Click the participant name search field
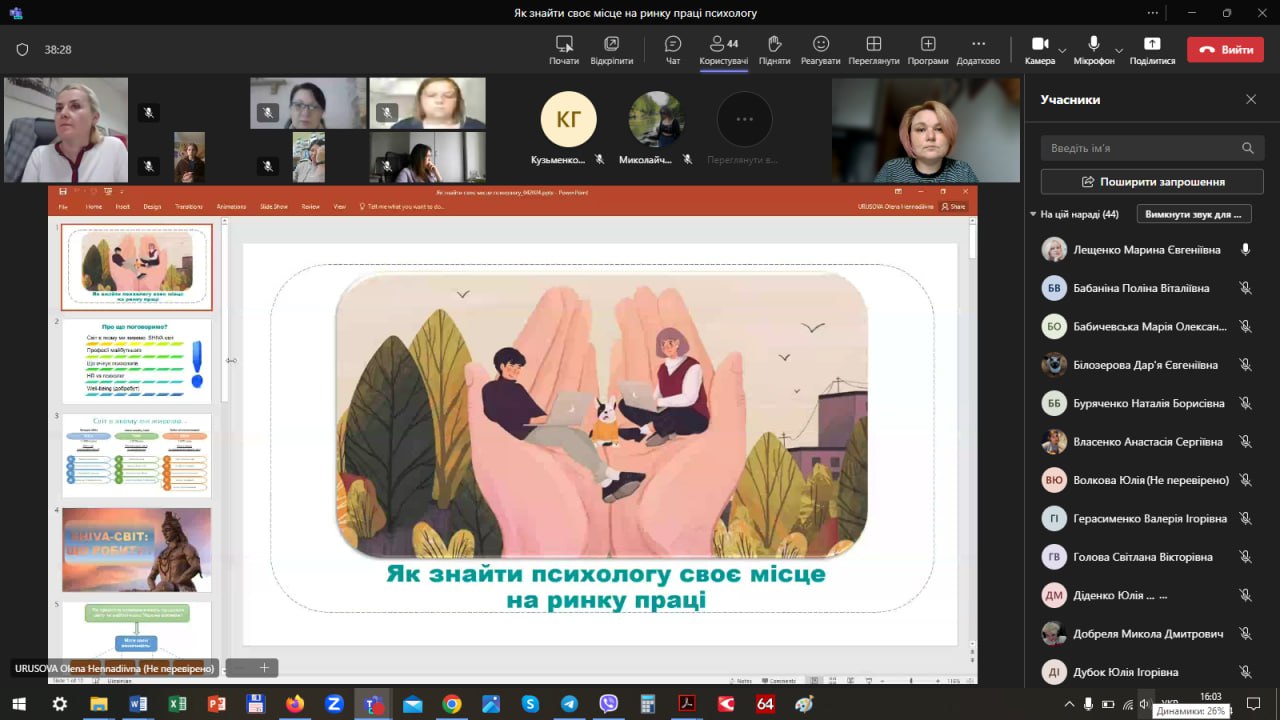 point(1140,148)
